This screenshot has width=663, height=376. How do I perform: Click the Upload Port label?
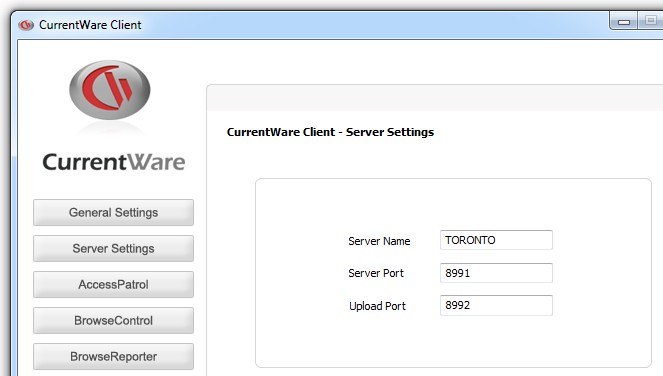(x=377, y=306)
